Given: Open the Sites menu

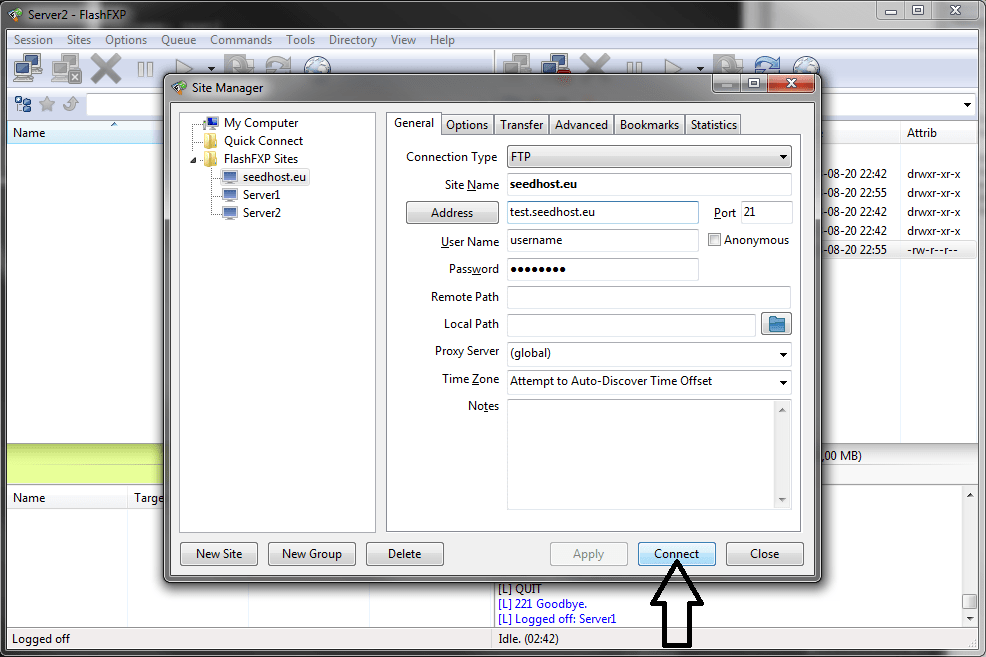Looking at the screenshot, I should [x=79, y=40].
